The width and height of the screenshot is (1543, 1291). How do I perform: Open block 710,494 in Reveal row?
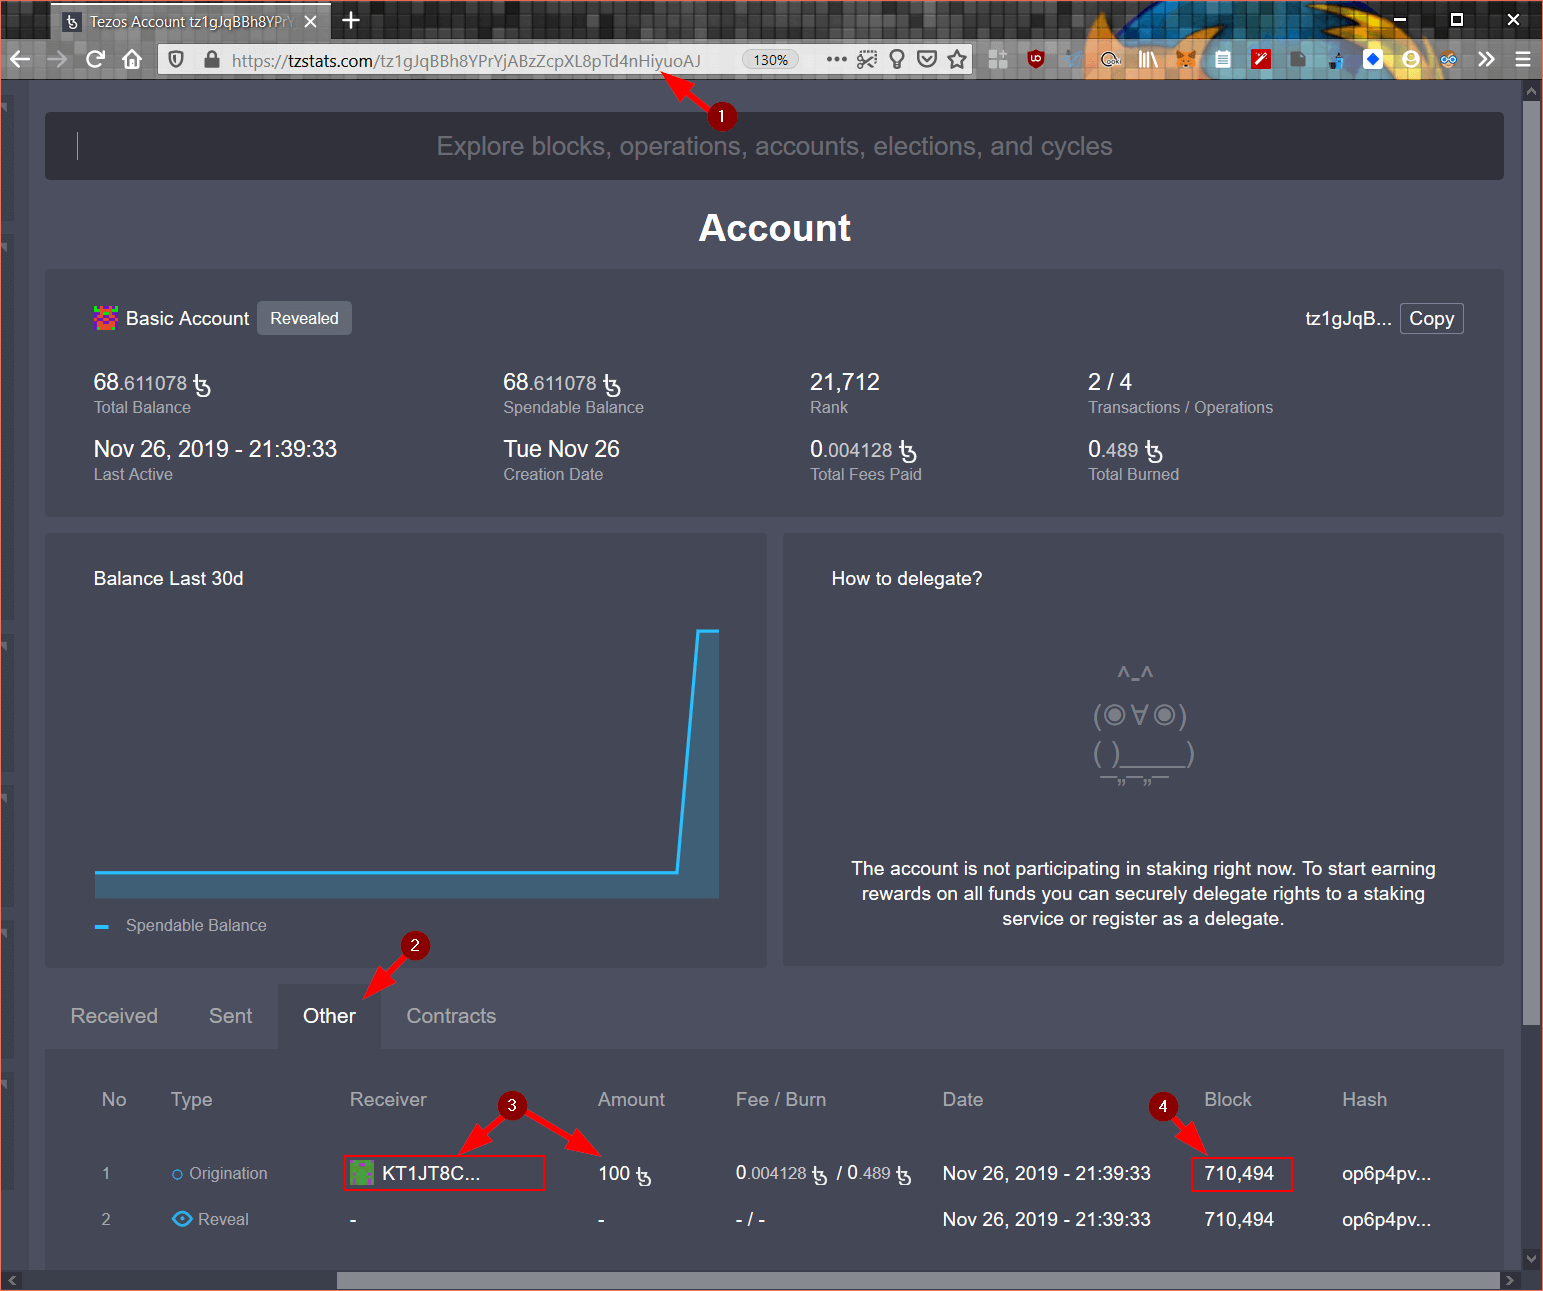1239,1219
